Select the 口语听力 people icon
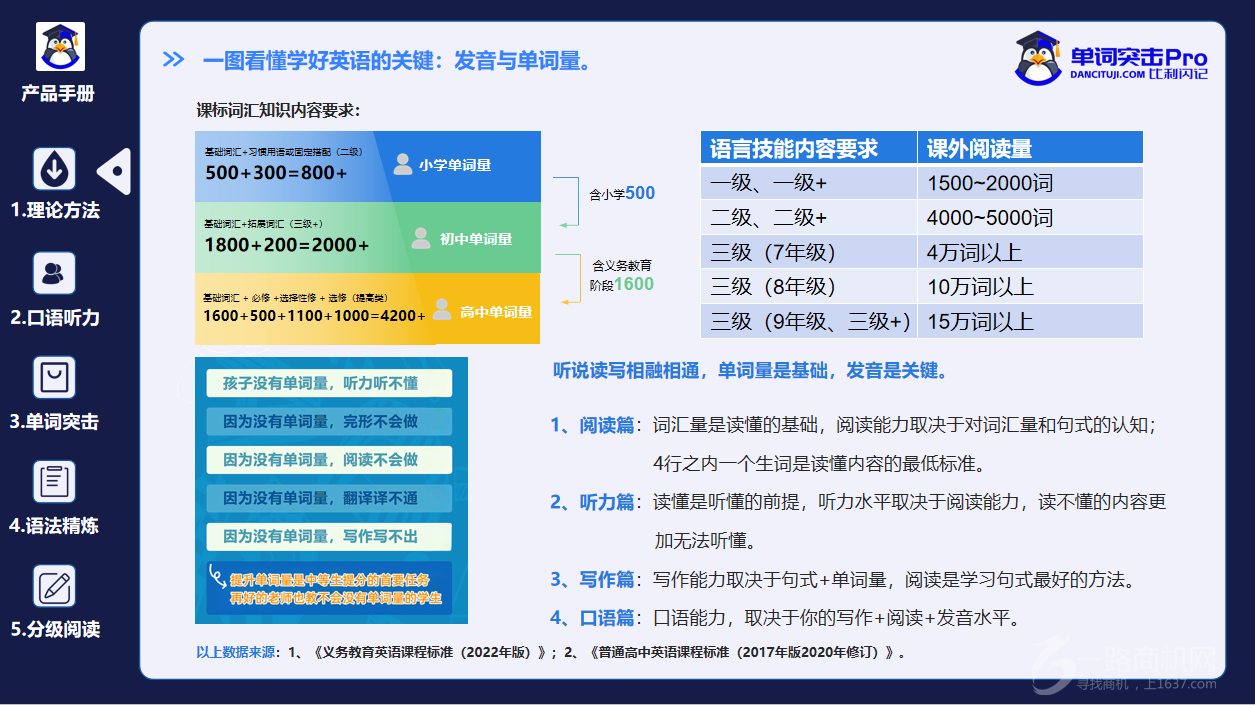 click(54, 273)
